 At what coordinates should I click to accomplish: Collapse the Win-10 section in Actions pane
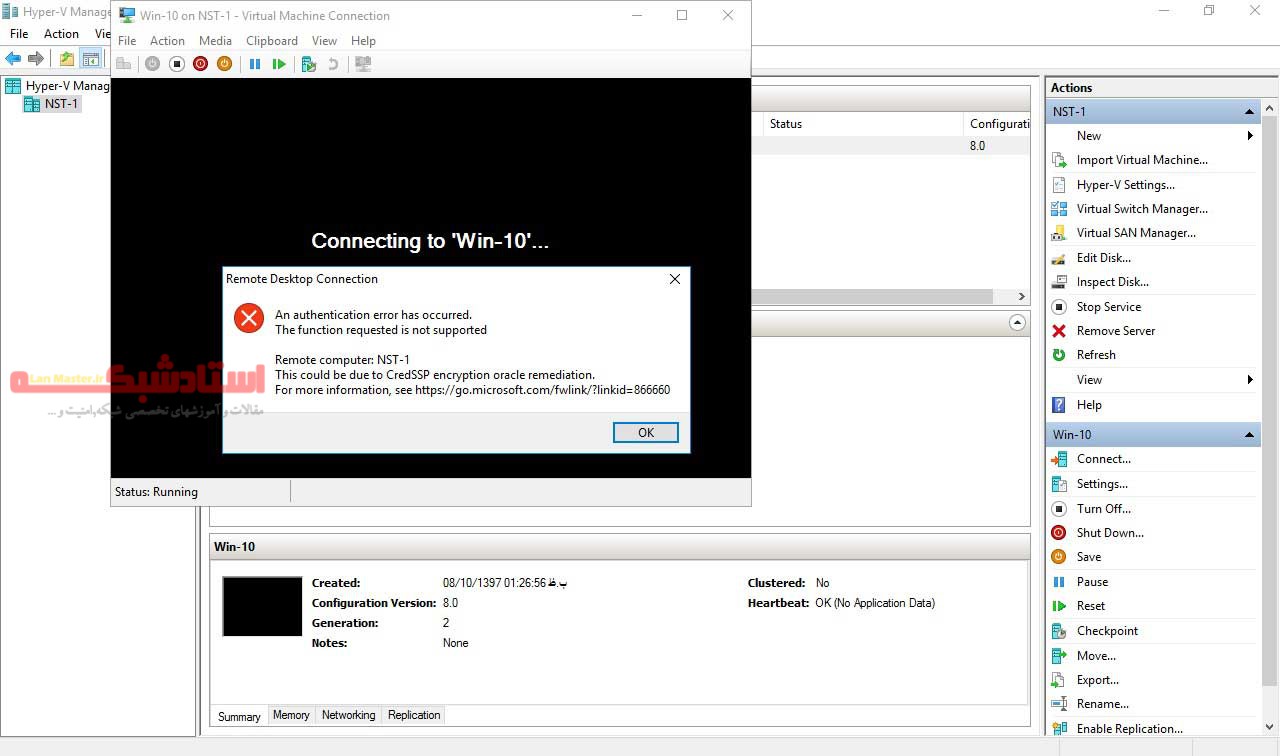(1249, 435)
